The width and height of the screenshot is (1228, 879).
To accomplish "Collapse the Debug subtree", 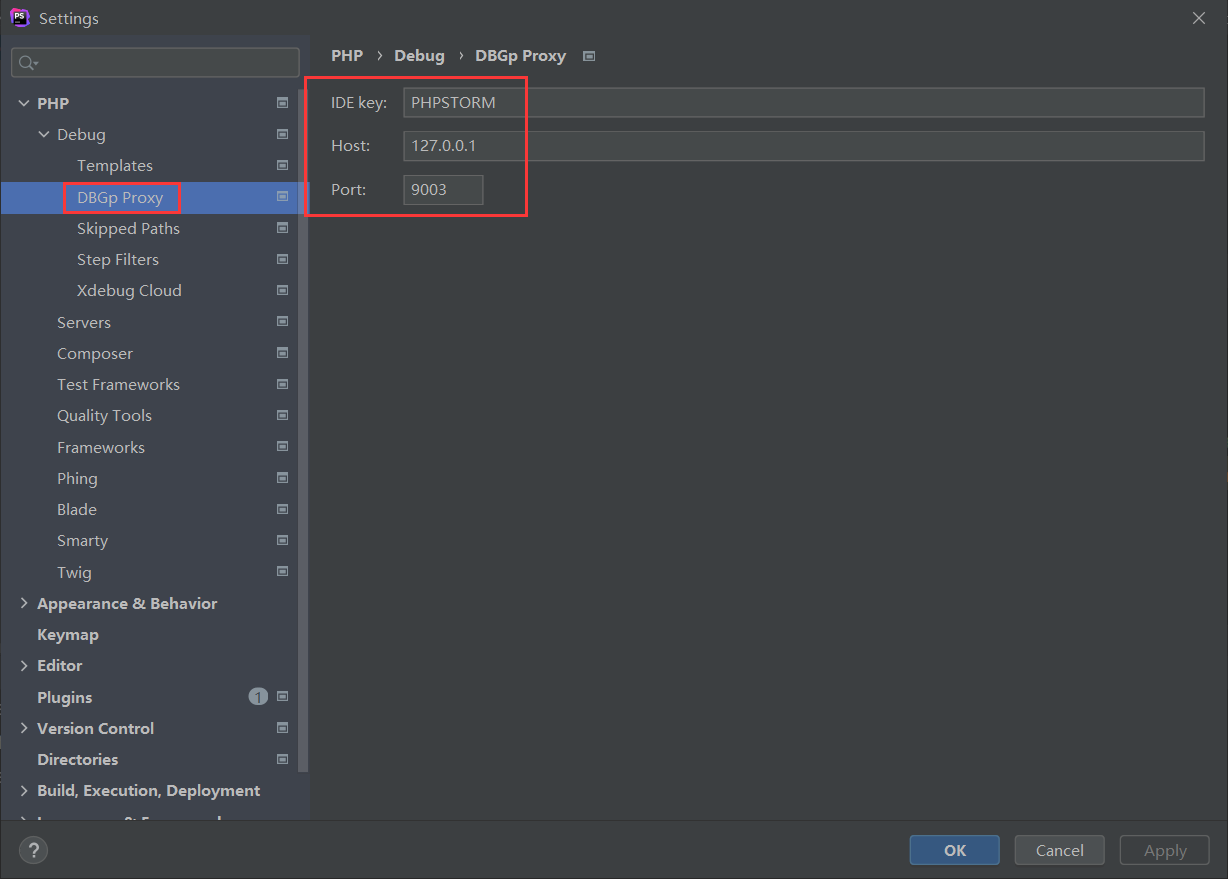I will (44, 134).
